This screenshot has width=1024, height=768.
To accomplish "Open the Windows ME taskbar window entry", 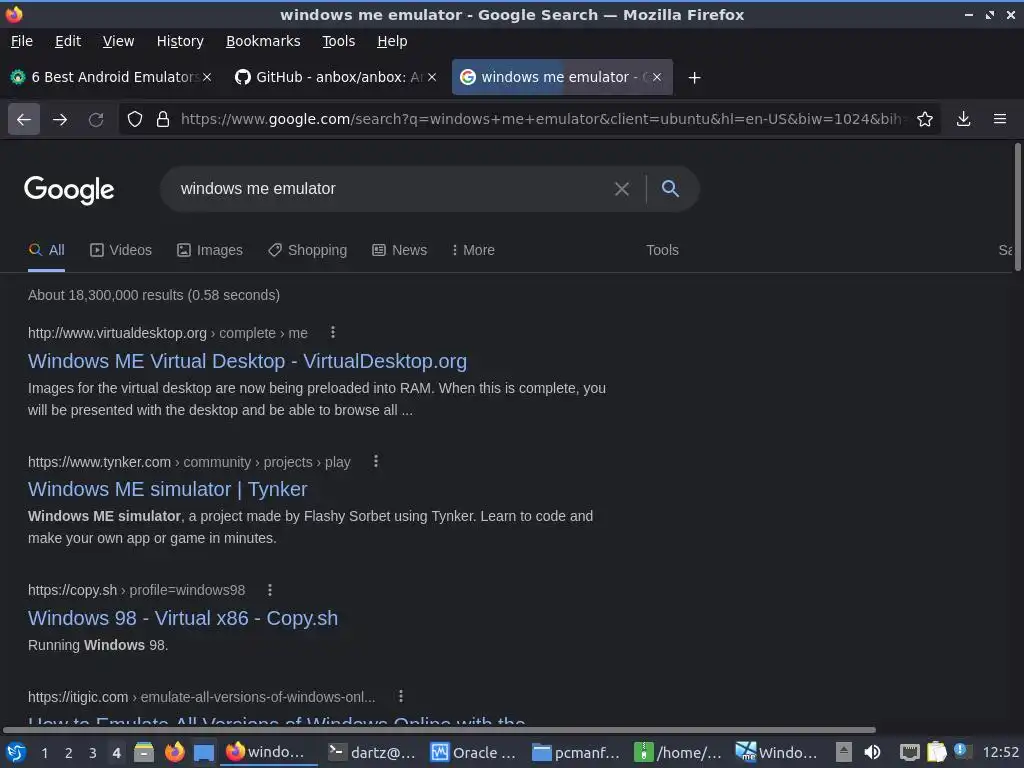I will [x=777, y=752].
